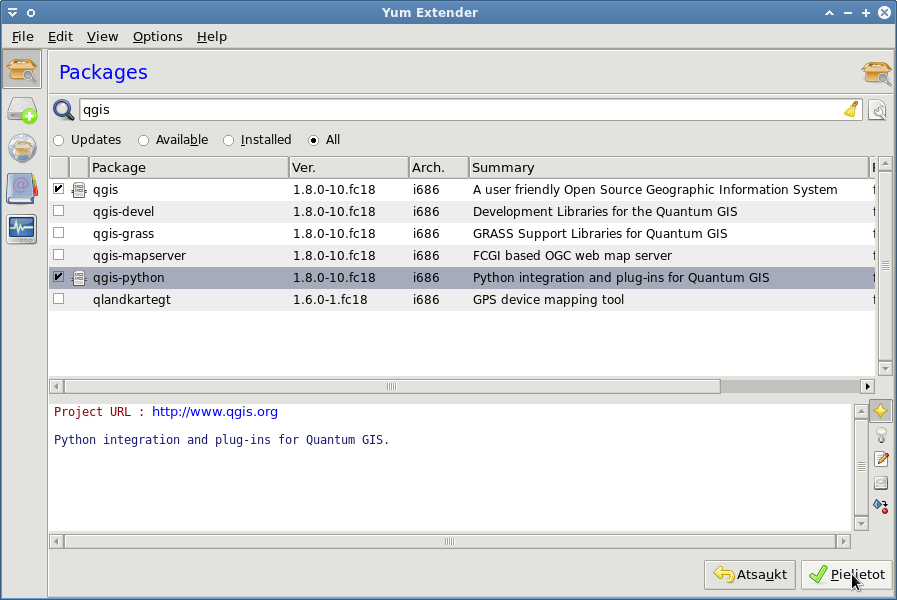This screenshot has height=600, width=897.
Task: Click "GPS device mapping tool" summary
Action: pyautogui.click(x=548, y=300)
